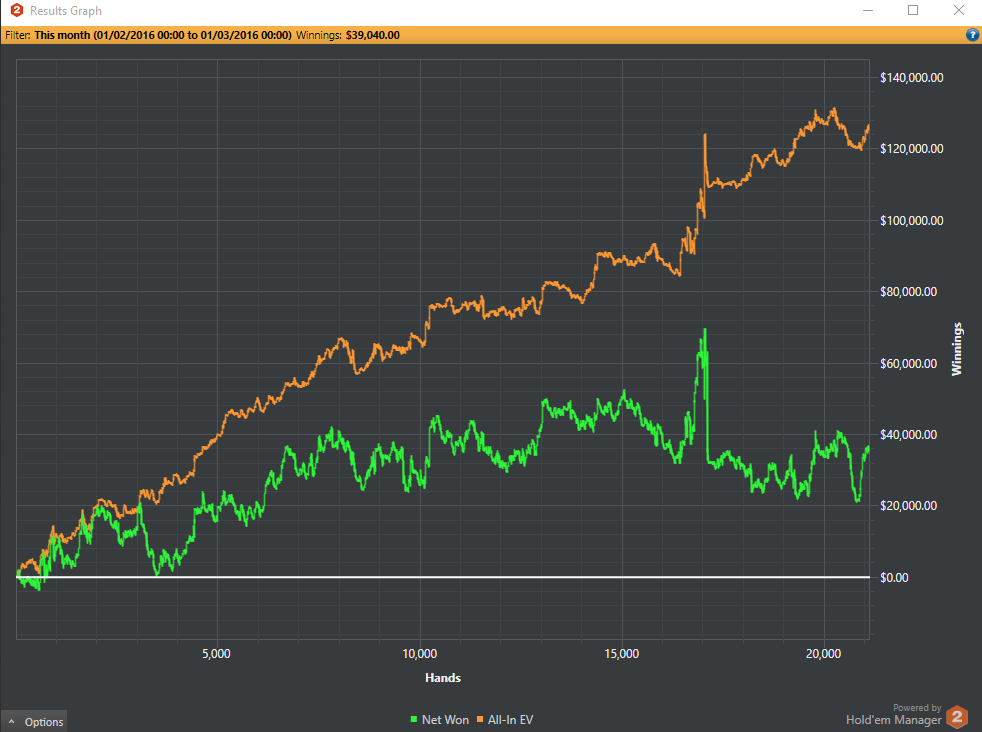Click the 15,000 hands axis label
982x732 pixels.
[622, 654]
